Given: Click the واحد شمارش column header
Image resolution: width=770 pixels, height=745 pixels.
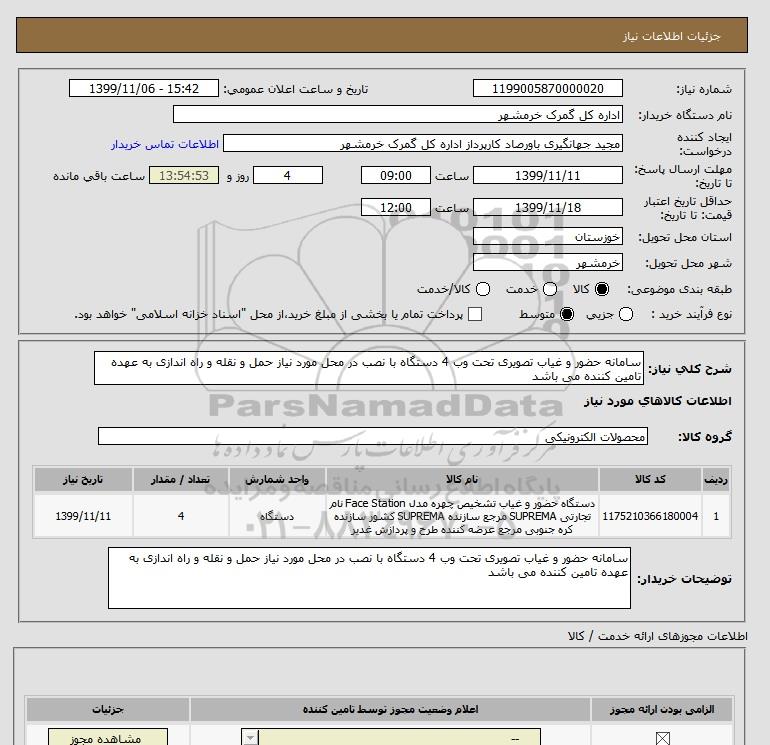Looking at the screenshot, I should [277, 479].
